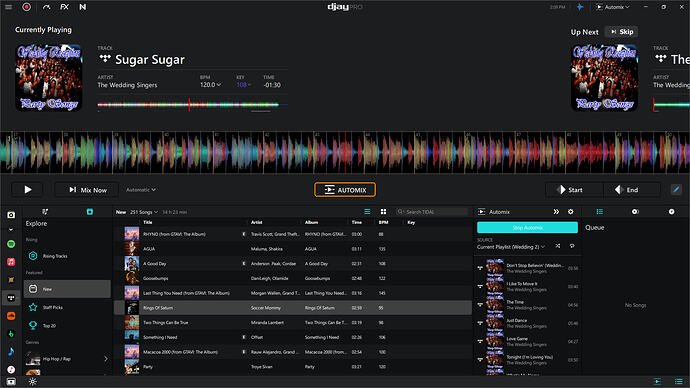
Task: Click the Search TIDAL field
Action: (432, 212)
